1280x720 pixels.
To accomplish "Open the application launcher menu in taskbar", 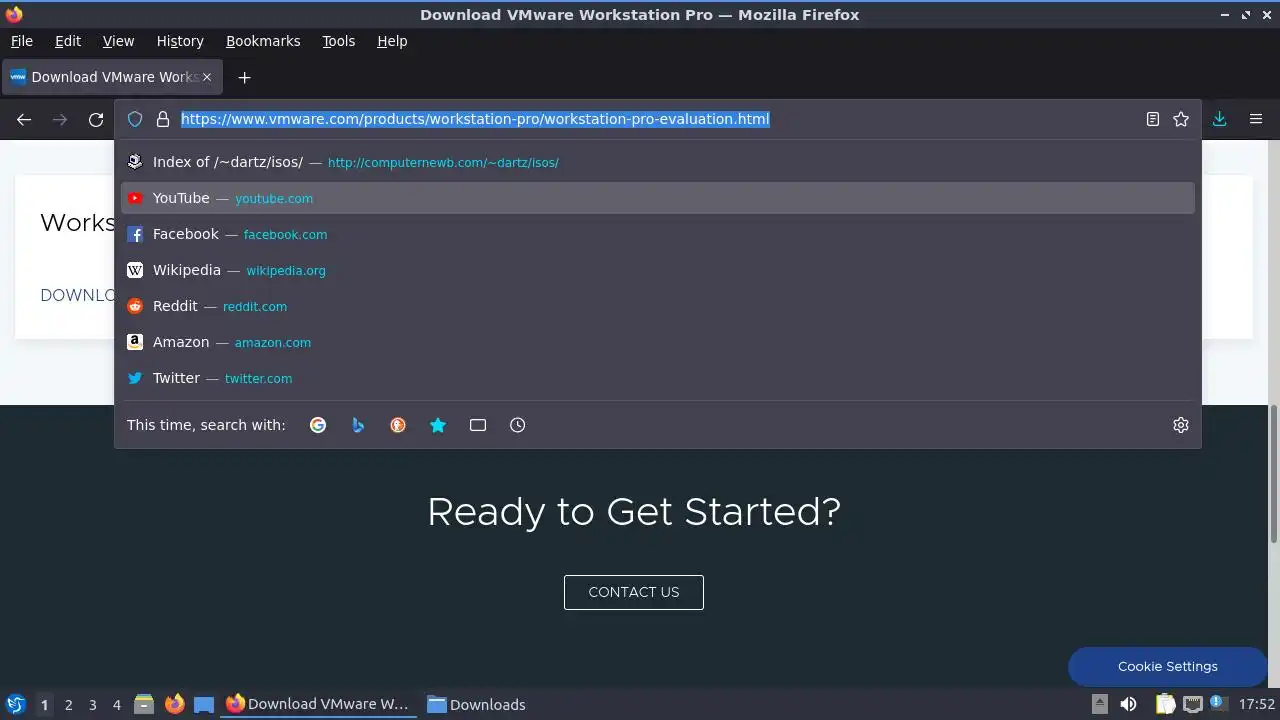I will point(16,704).
